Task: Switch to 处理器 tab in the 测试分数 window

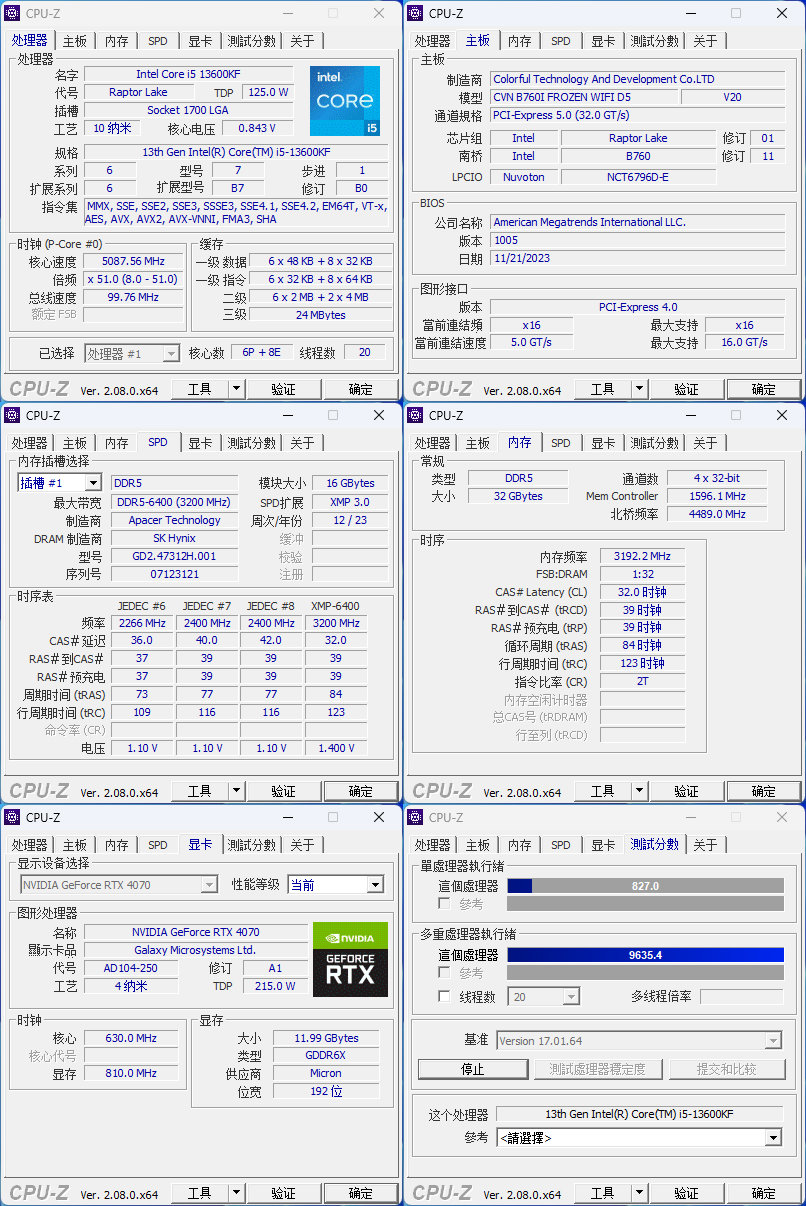Action: (x=432, y=845)
